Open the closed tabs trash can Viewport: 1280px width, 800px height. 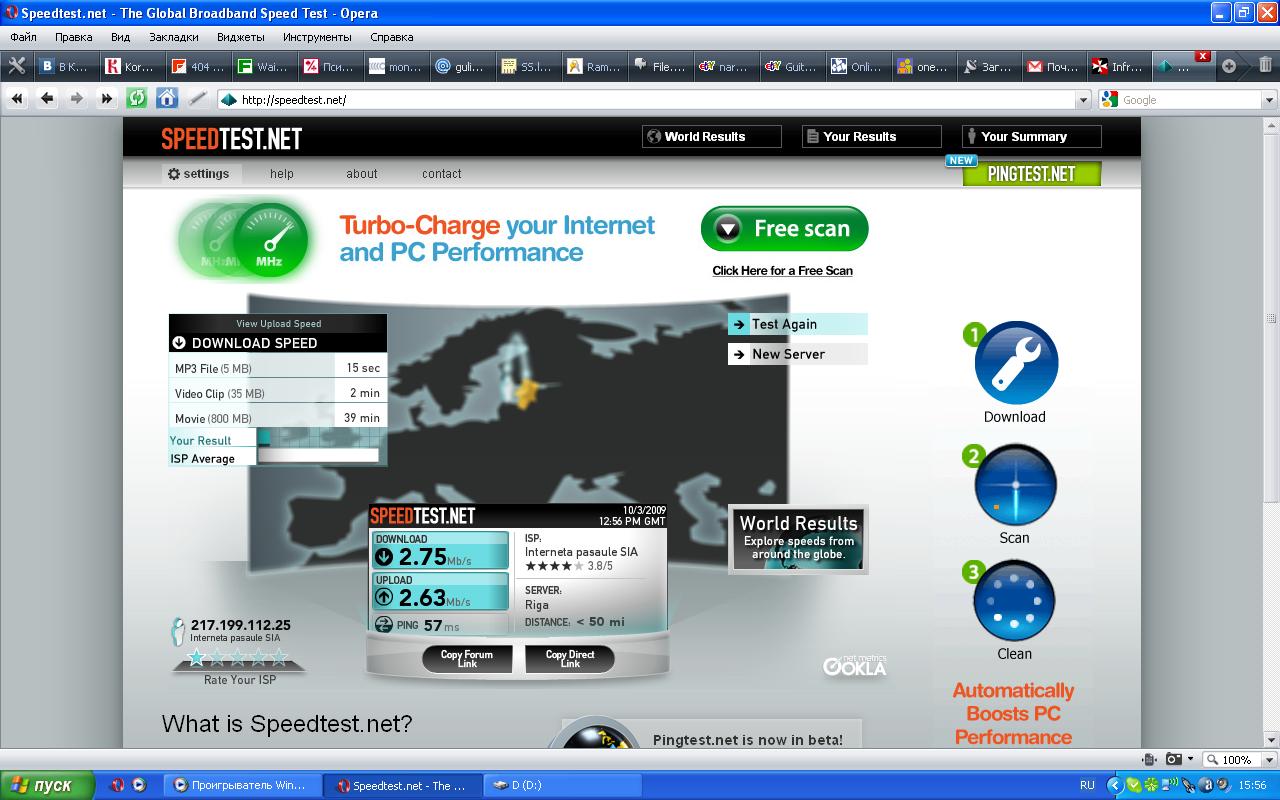1265,65
